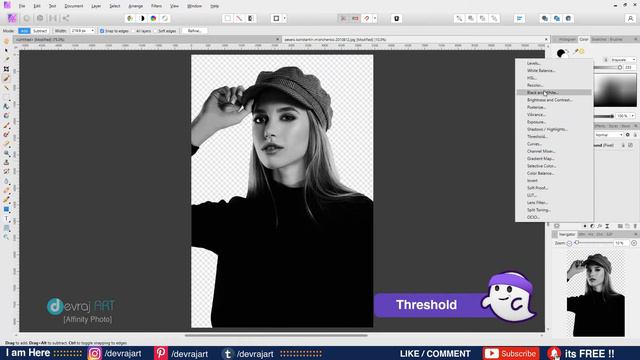Close the untitled modified document tab

(x=278, y=40)
